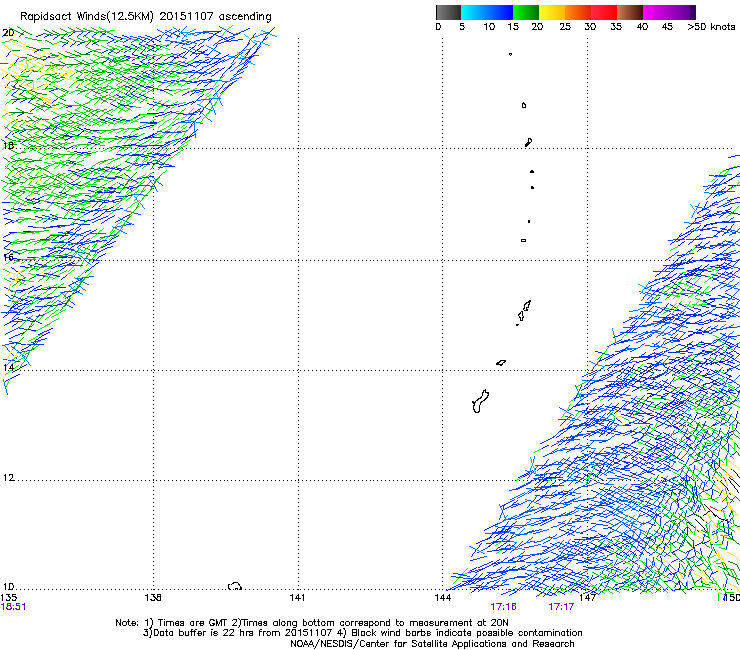Screen dimensions: 740x650
Task: Click the longitude label "138" on bottom axis
Action: [153, 598]
